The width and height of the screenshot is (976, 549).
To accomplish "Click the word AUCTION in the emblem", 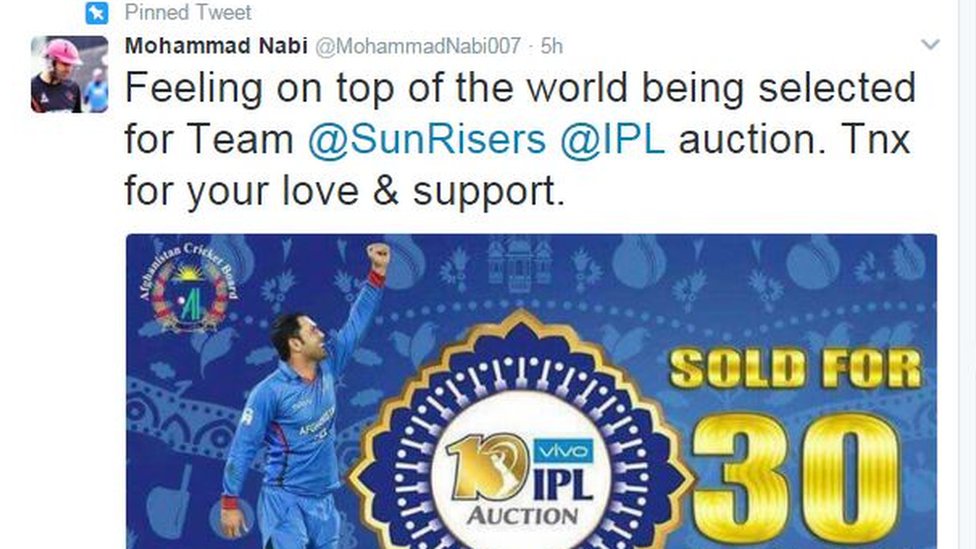I will (x=523, y=515).
